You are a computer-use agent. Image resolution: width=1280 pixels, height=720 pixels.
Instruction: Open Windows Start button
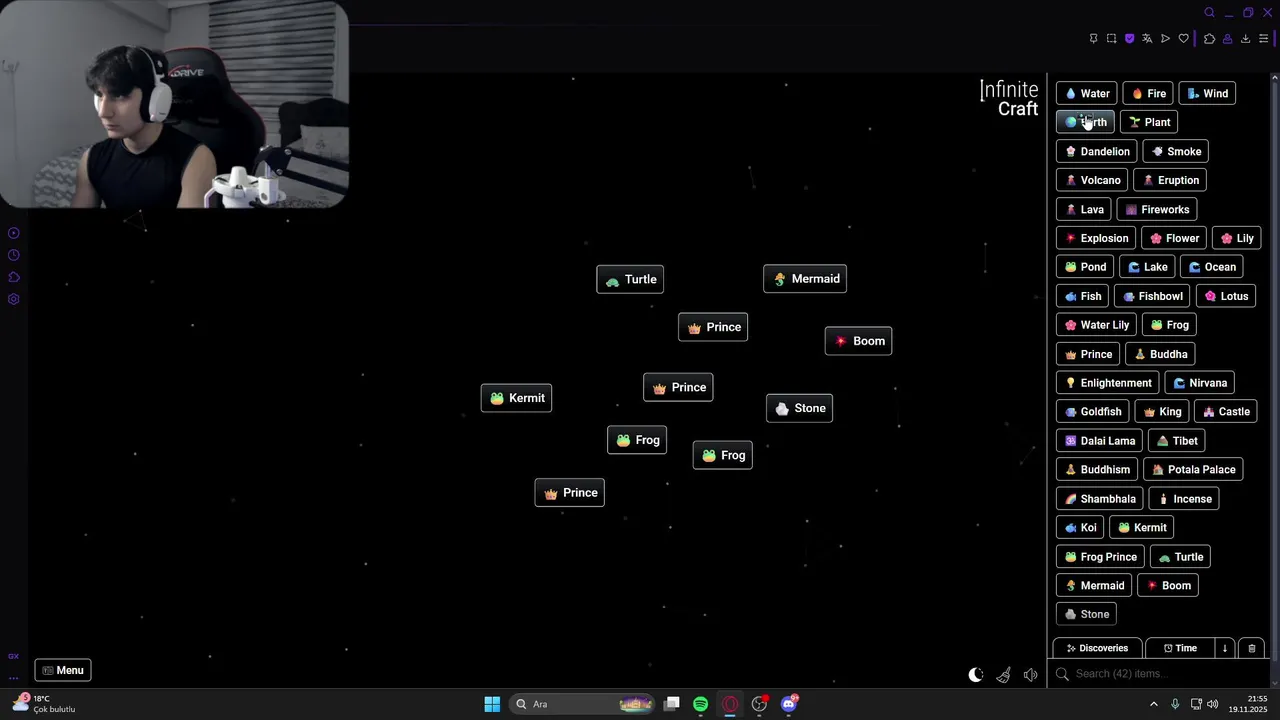click(492, 704)
